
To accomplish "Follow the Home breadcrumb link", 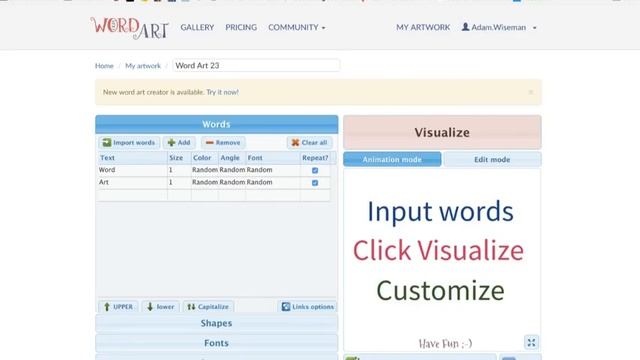I will [x=104, y=66].
